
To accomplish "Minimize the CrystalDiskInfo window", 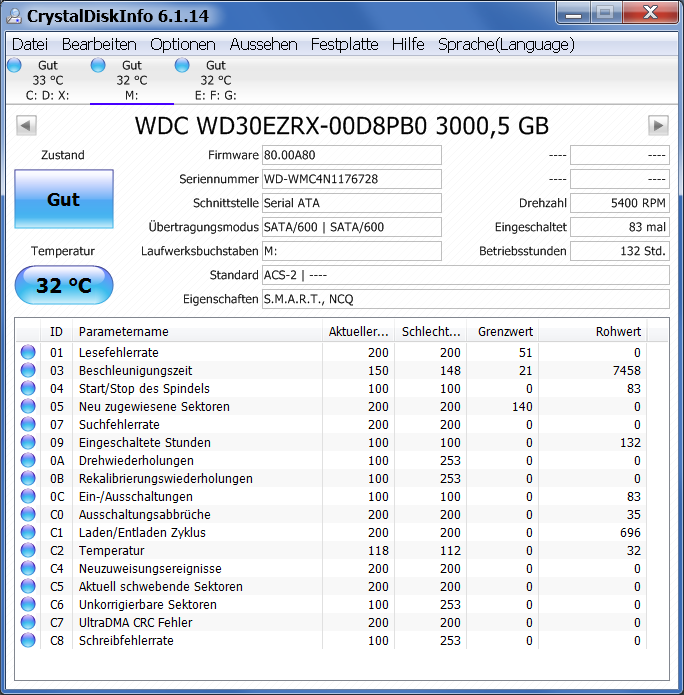I will click(x=573, y=13).
